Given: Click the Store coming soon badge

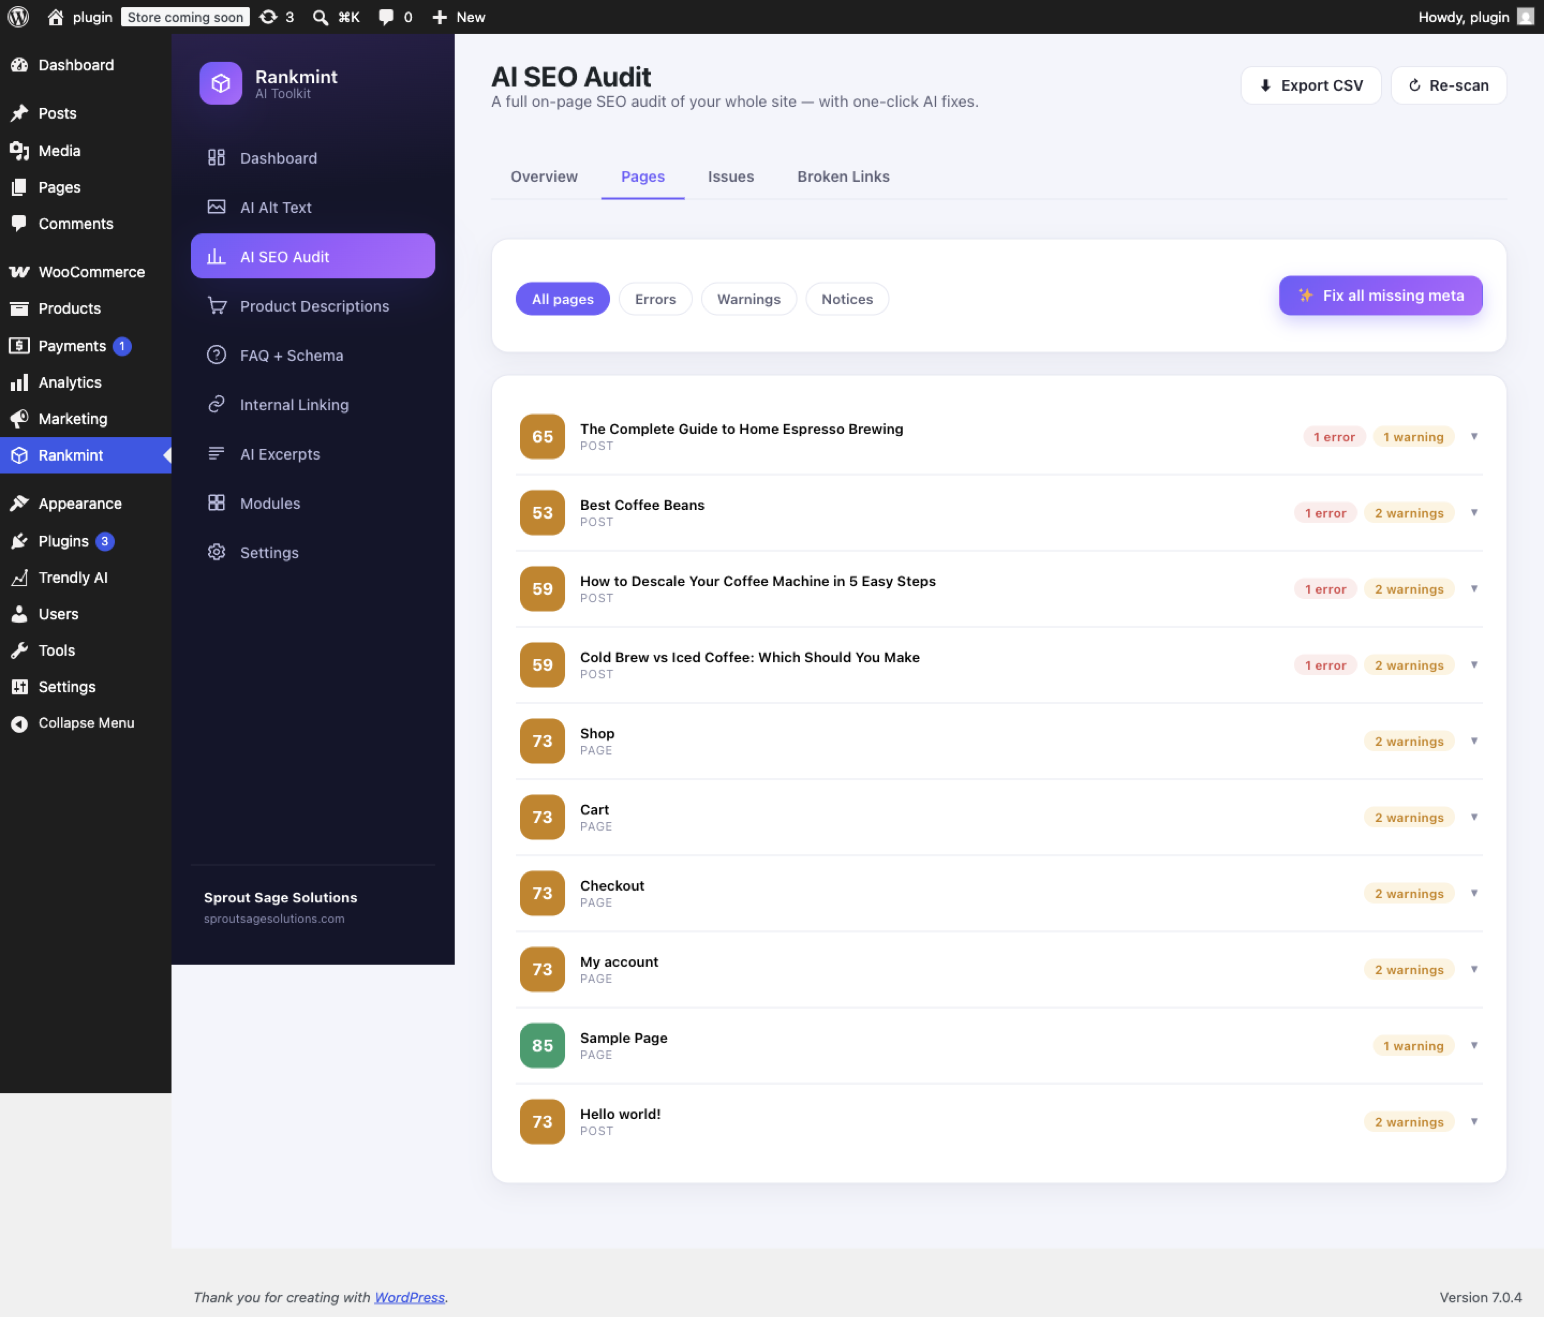Looking at the screenshot, I should (185, 17).
